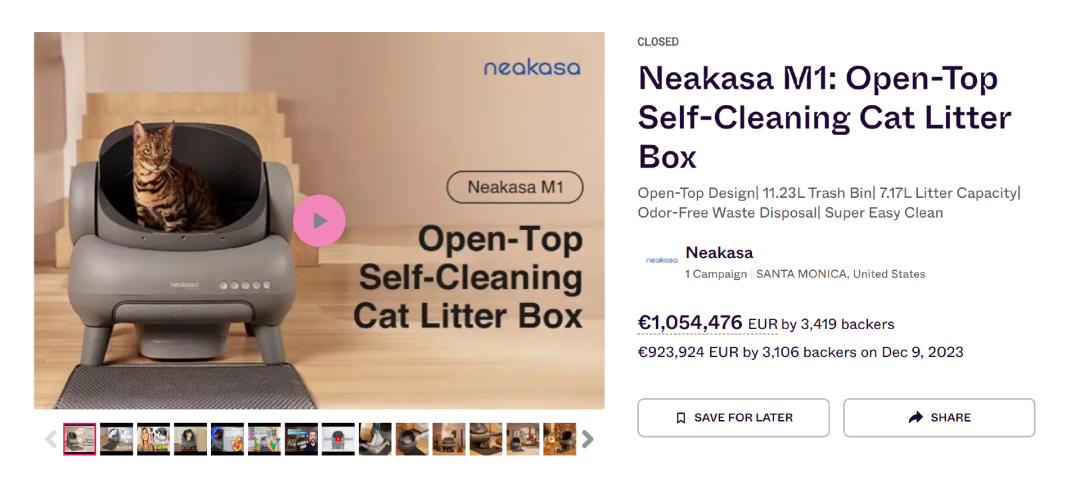Select the second gallery thumbnail

116,439
